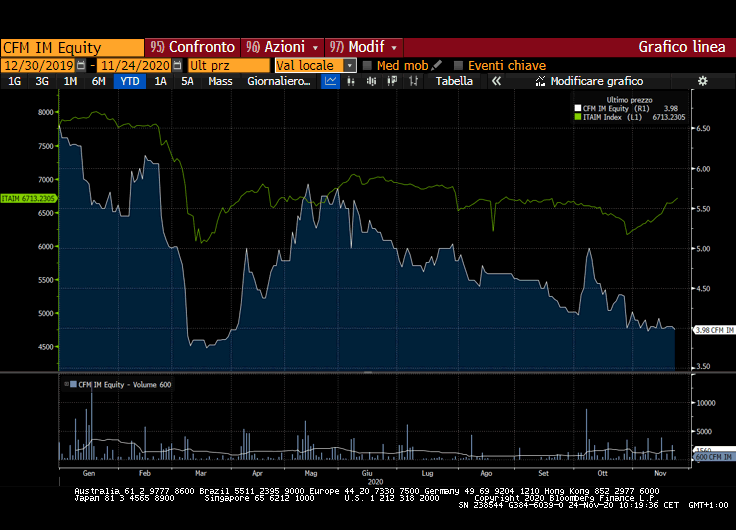
Task: Click the Ult prz field
Action: tap(229, 65)
